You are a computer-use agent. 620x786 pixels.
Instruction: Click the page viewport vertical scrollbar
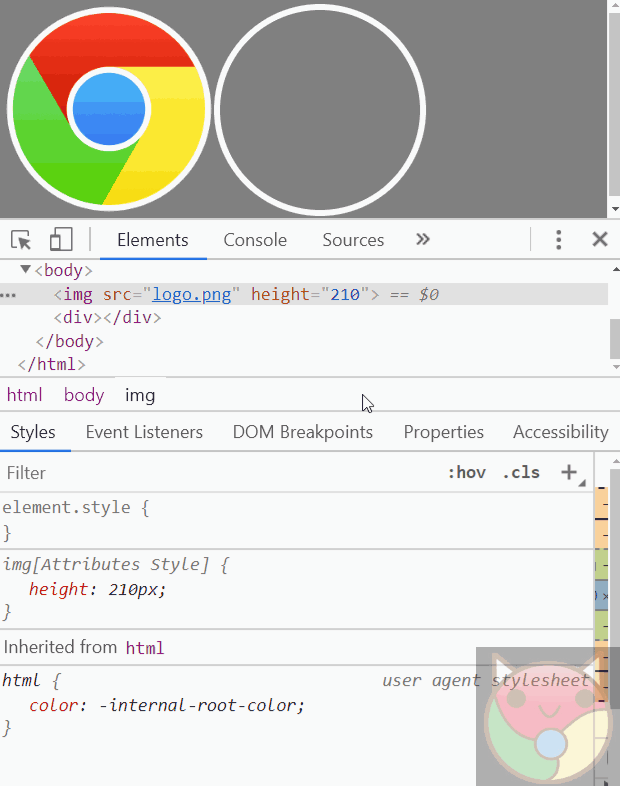pyautogui.click(x=614, y=105)
